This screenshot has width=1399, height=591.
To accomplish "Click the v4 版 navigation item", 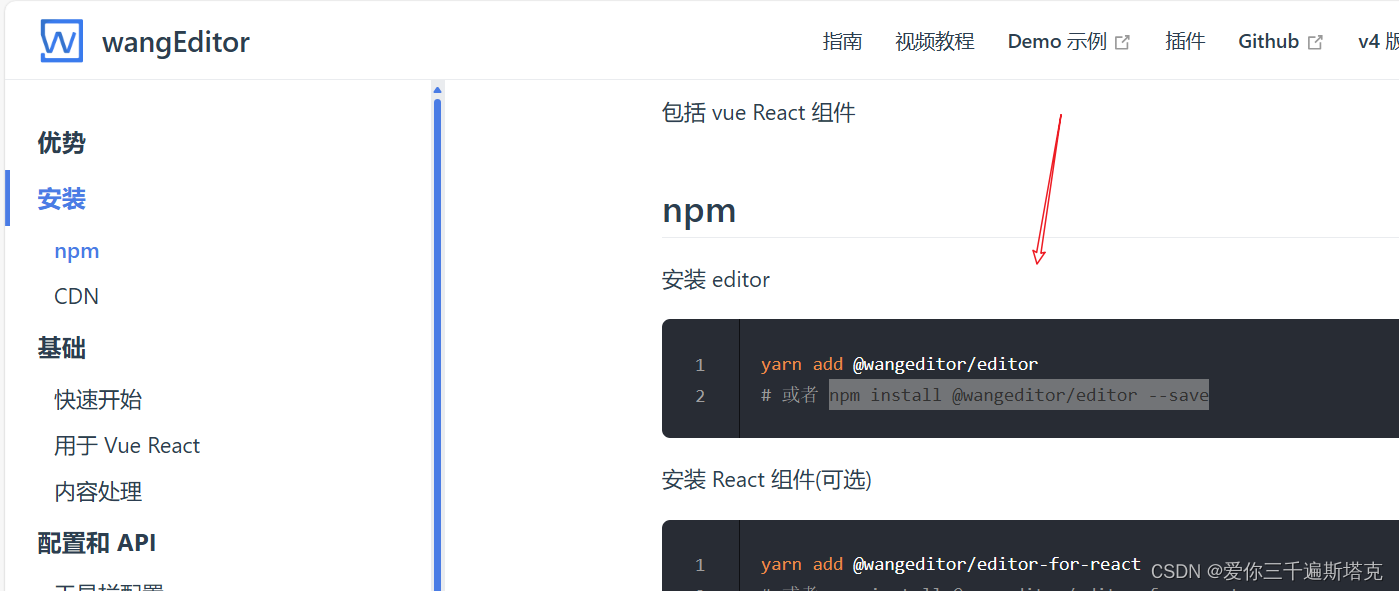I will pos(1378,40).
